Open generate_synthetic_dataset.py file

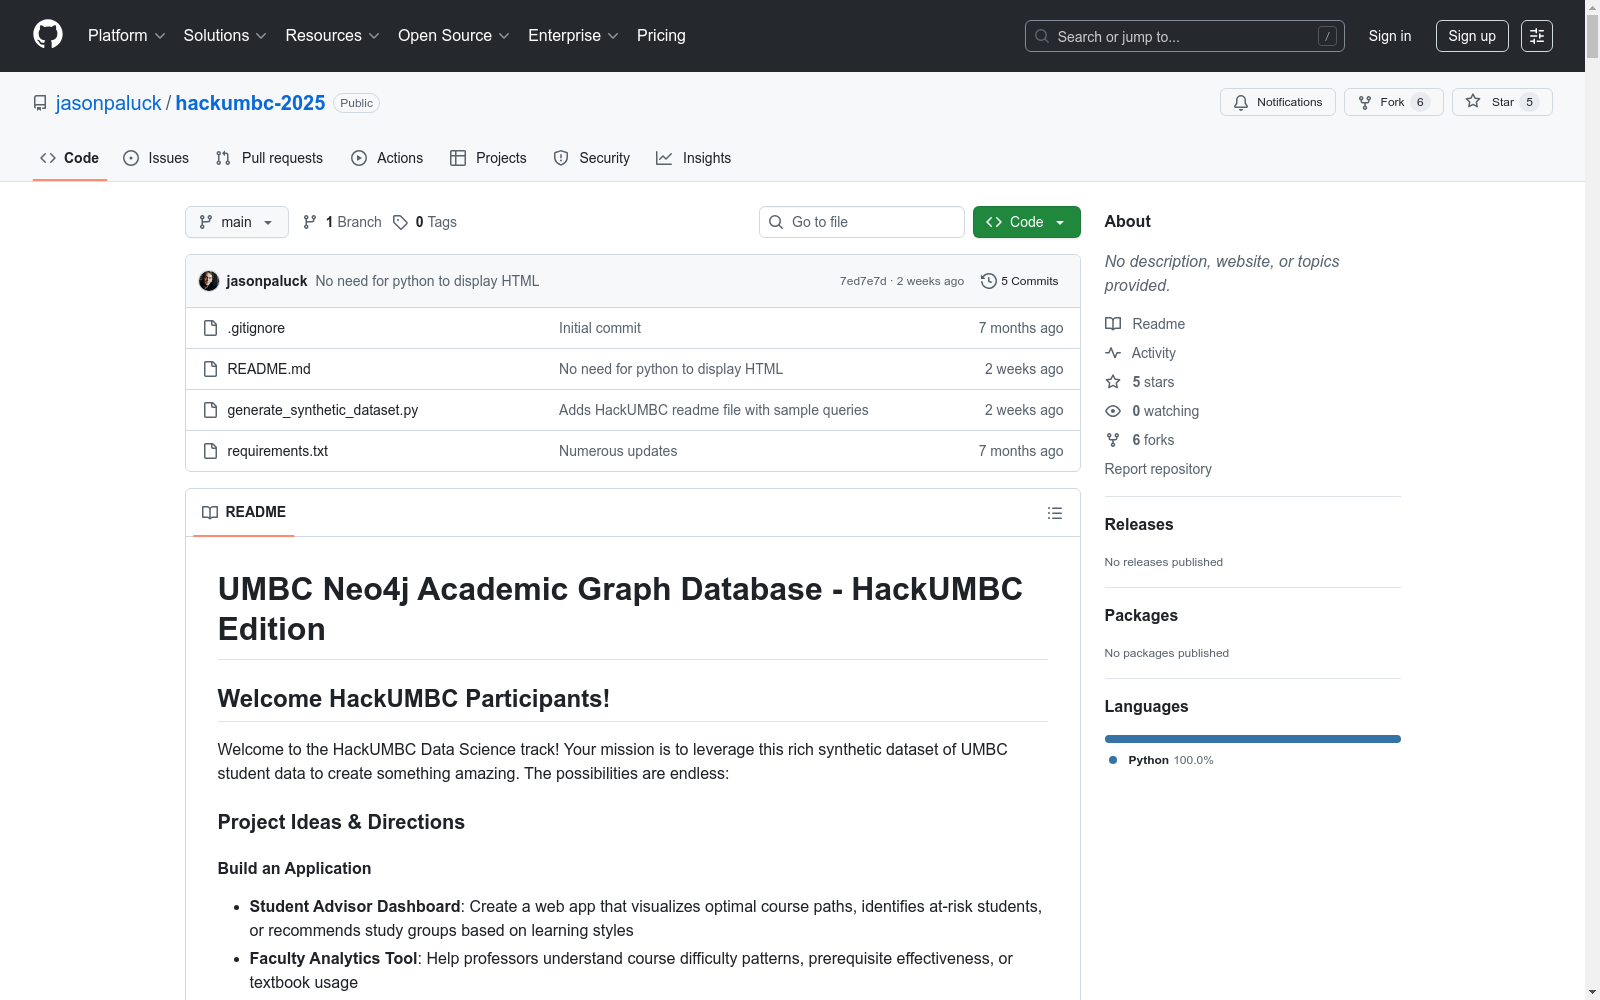[323, 410]
